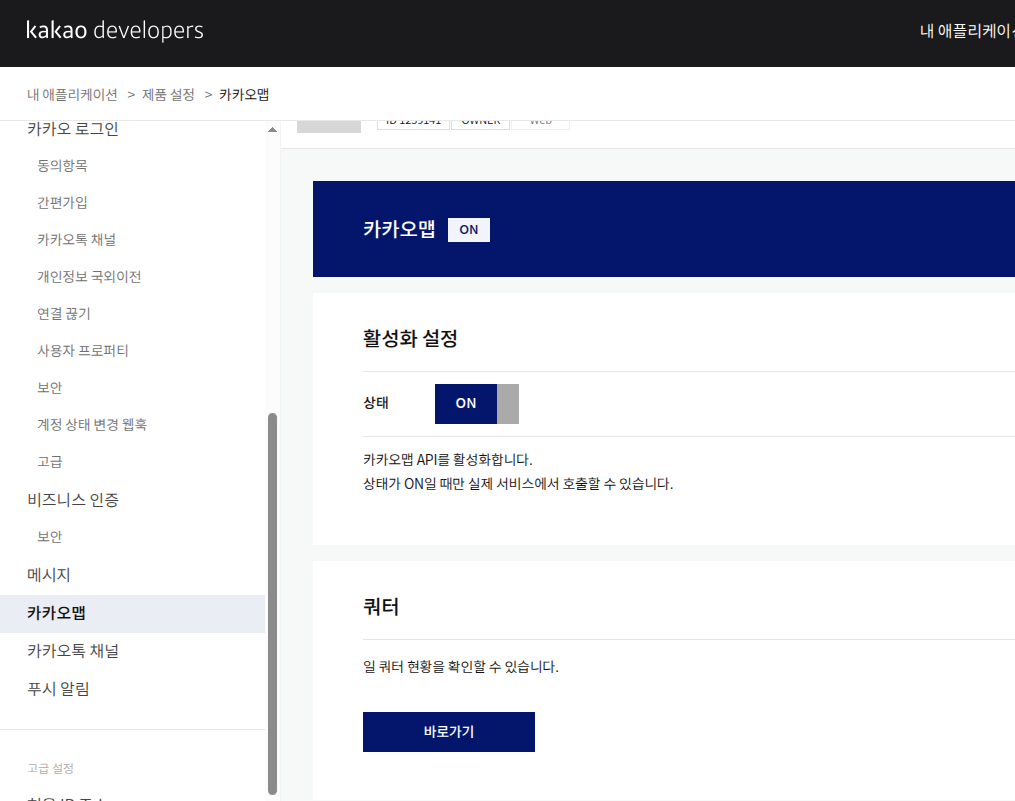Open 간편가입 in sidebar
Image resolution: width=1015 pixels, height=801 pixels.
(62, 203)
